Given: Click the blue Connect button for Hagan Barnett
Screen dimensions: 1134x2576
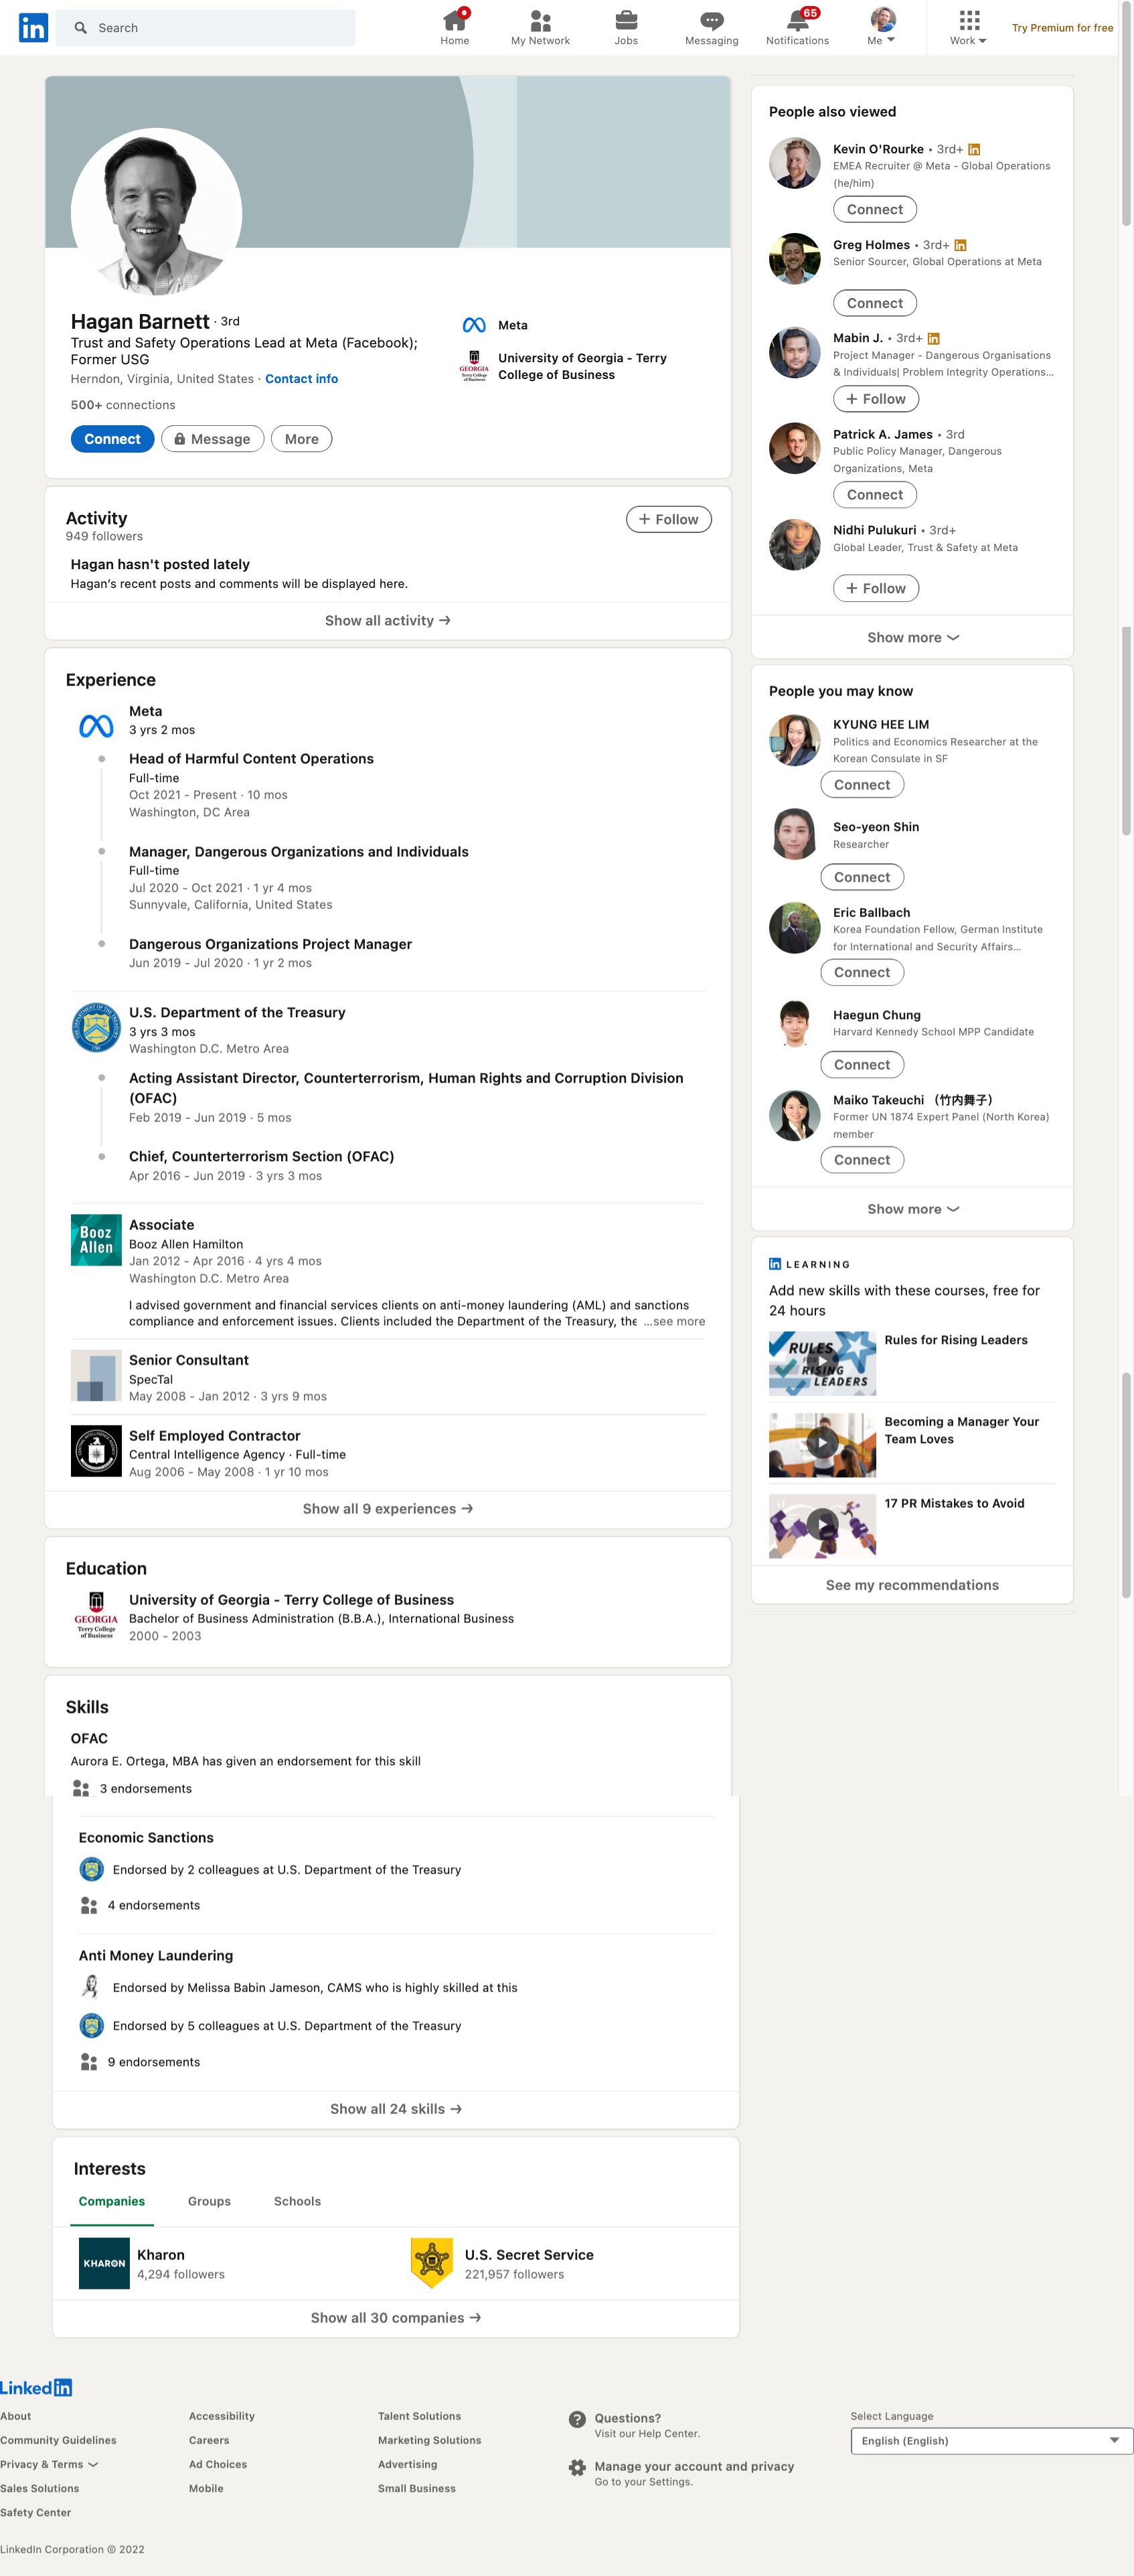Looking at the screenshot, I should point(112,439).
